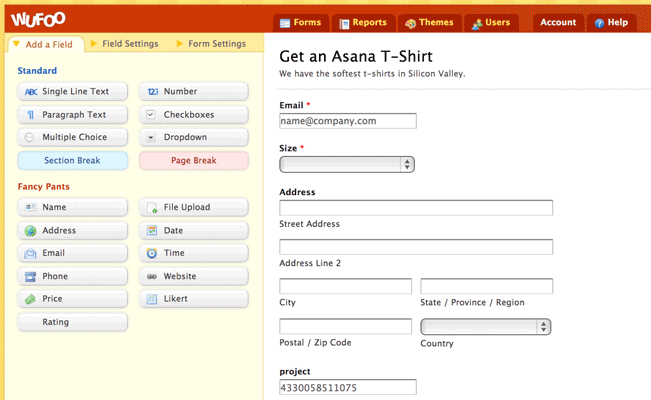This screenshot has width=651, height=400.
Task: Click the Phone field icon
Action: [x=30, y=276]
